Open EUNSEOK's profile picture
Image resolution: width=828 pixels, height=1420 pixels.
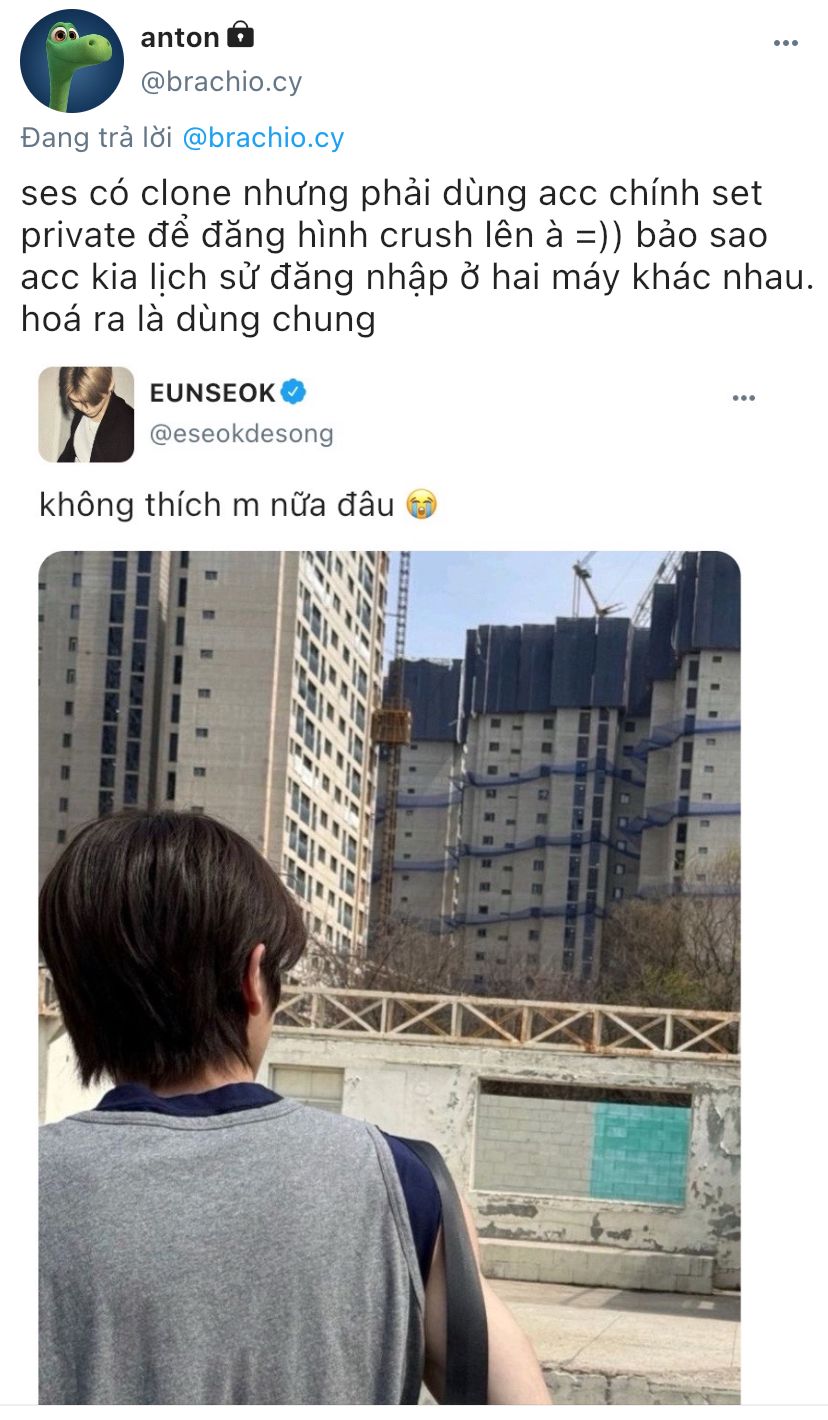tap(86, 414)
